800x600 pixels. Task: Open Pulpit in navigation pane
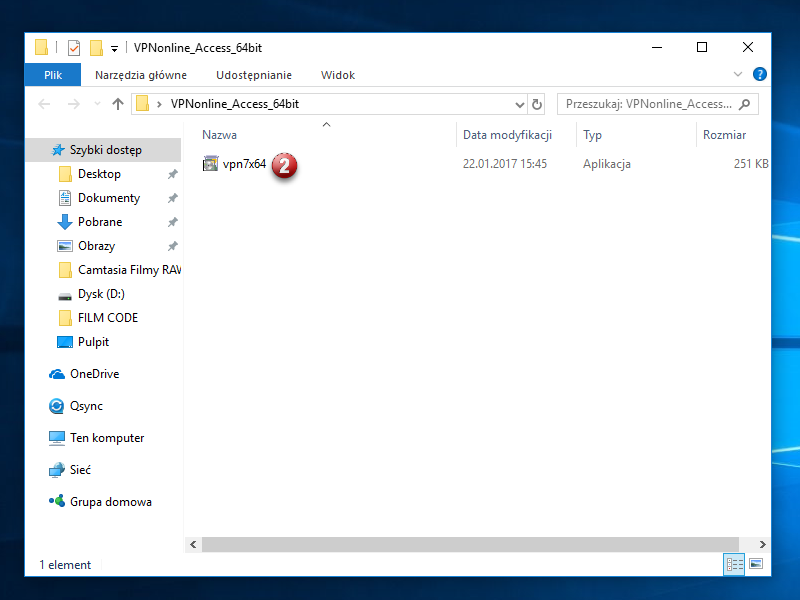point(93,342)
